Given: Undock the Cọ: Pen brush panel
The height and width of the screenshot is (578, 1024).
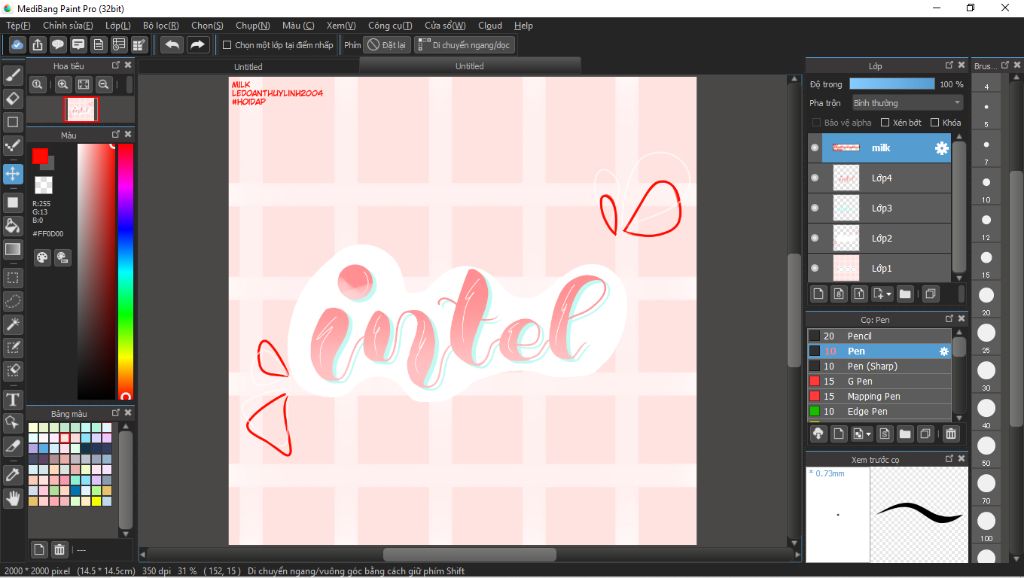Looking at the screenshot, I should [x=949, y=319].
